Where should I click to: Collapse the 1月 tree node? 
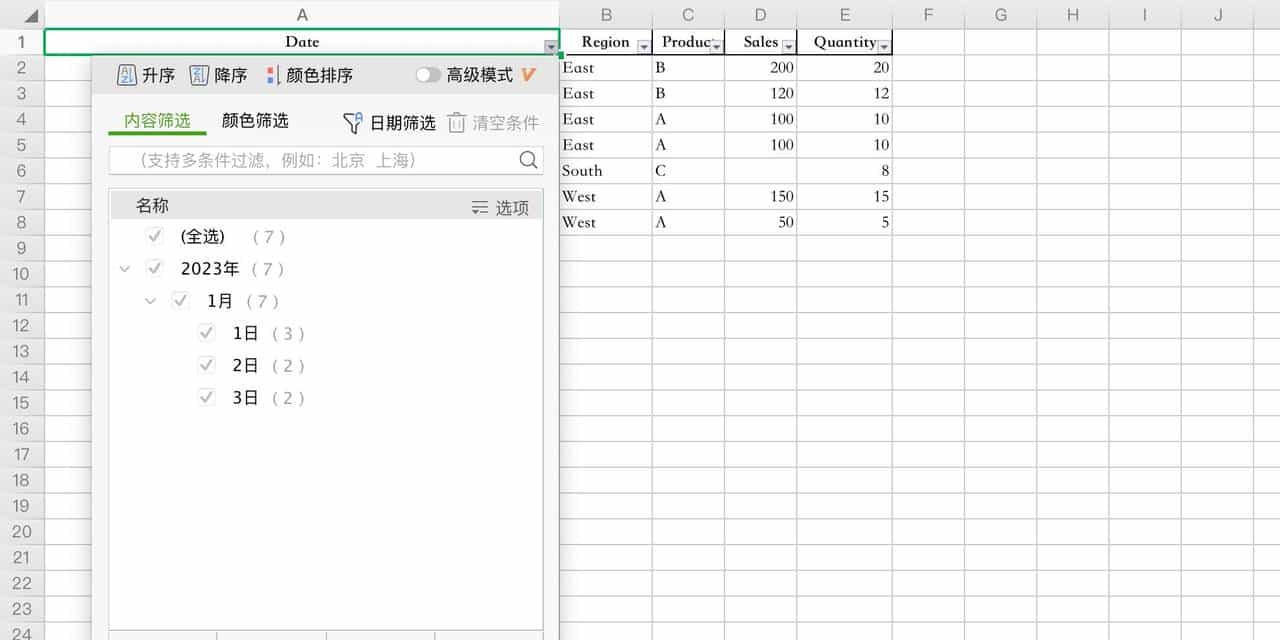(x=150, y=301)
